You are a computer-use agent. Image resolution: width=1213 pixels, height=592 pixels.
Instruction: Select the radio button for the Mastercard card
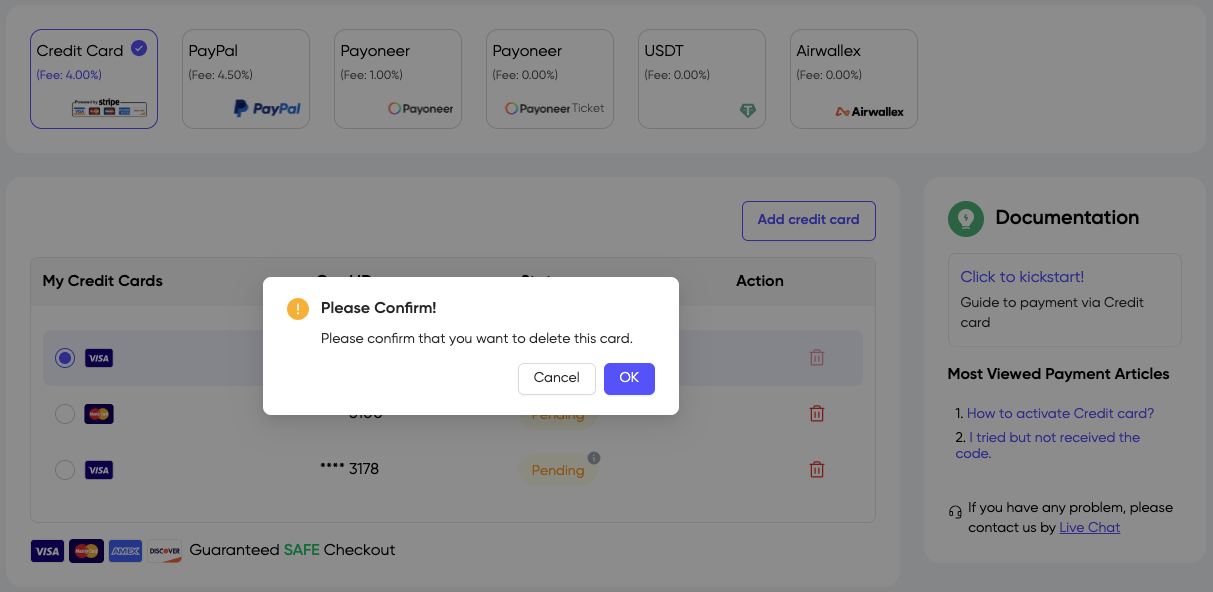pyautogui.click(x=65, y=413)
